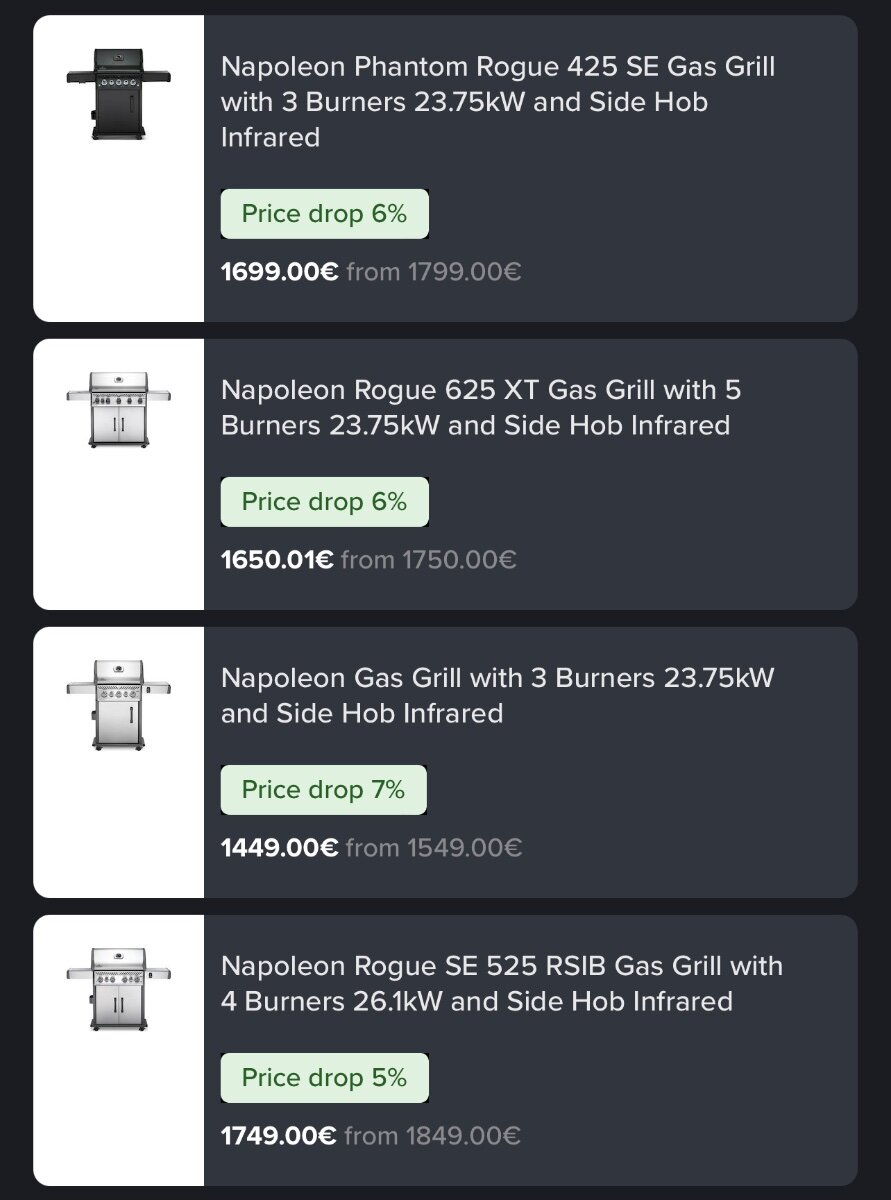Select the 1650.01€ current price
This screenshot has width=891, height=1200.
click(277, 560)
